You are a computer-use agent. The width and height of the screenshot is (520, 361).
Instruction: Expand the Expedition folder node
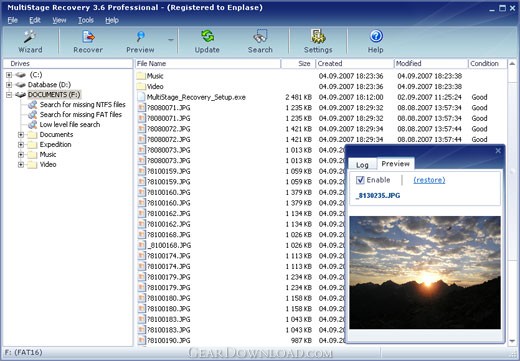click(x=21, y=145)
